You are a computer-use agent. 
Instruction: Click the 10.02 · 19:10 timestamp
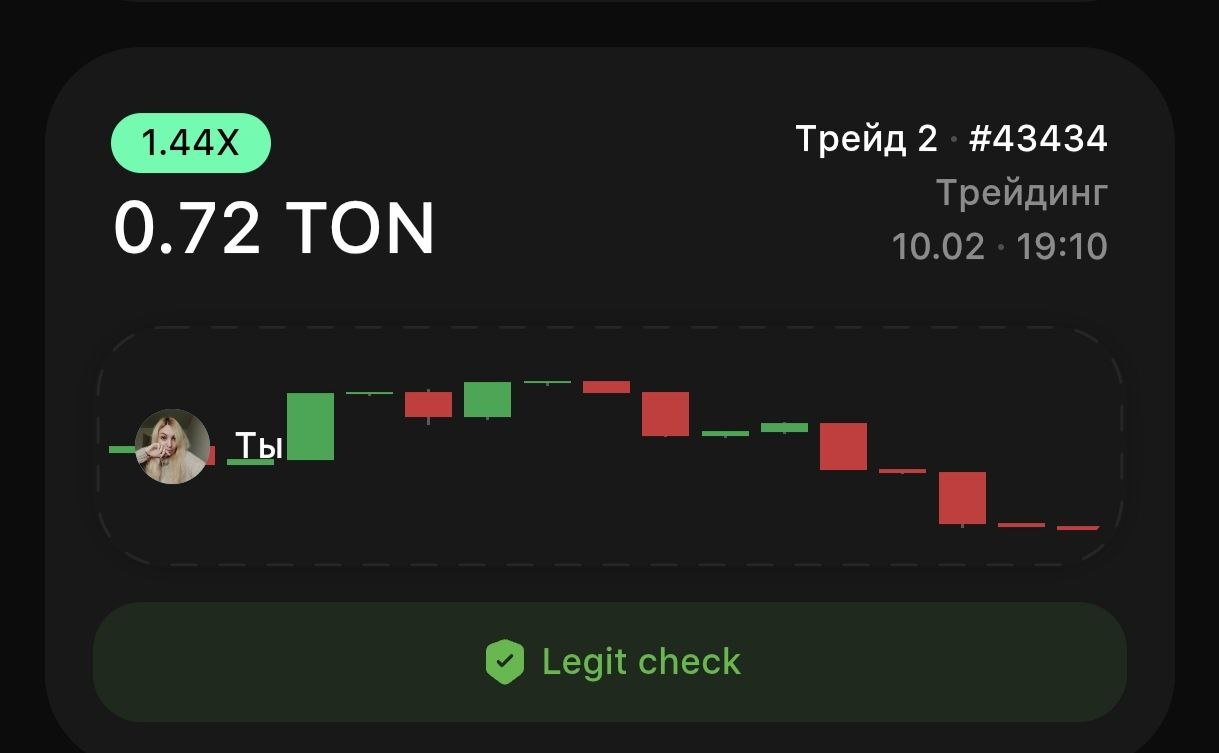(x=999, y=246)
